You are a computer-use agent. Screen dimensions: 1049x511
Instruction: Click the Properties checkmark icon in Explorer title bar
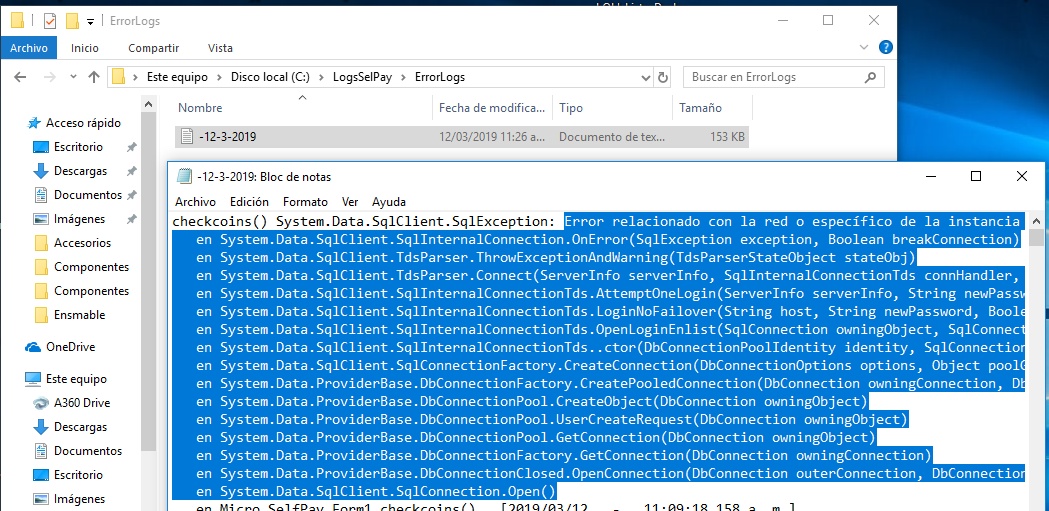50,21
